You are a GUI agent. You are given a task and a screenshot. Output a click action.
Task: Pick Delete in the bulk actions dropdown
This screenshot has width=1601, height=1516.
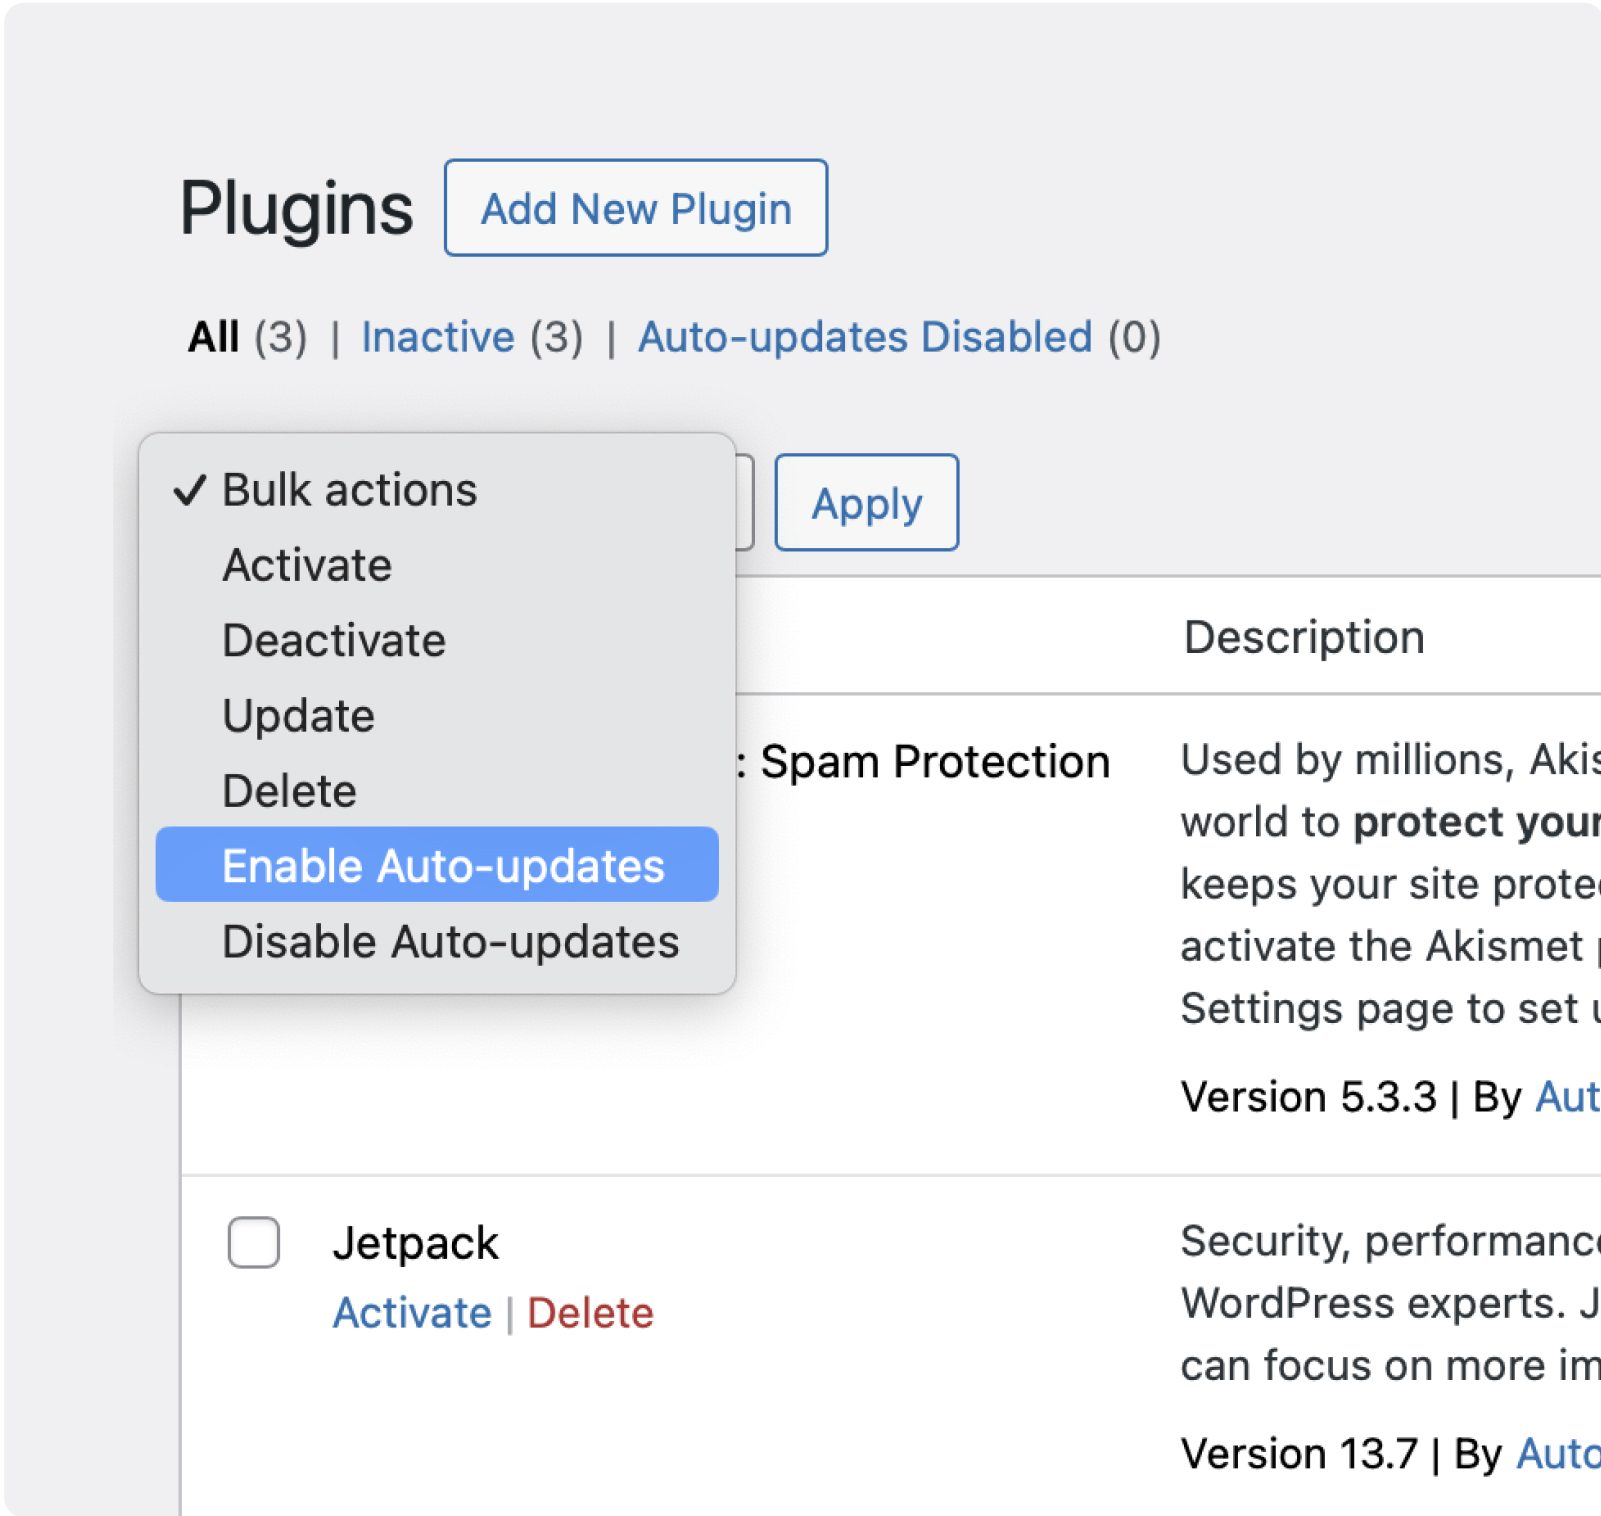(437, 791)
